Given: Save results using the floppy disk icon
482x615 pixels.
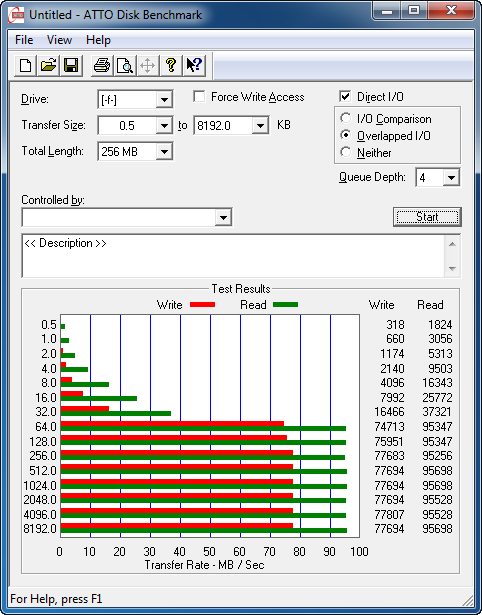Looking at the screenshot, I should [x=71, y=66].
